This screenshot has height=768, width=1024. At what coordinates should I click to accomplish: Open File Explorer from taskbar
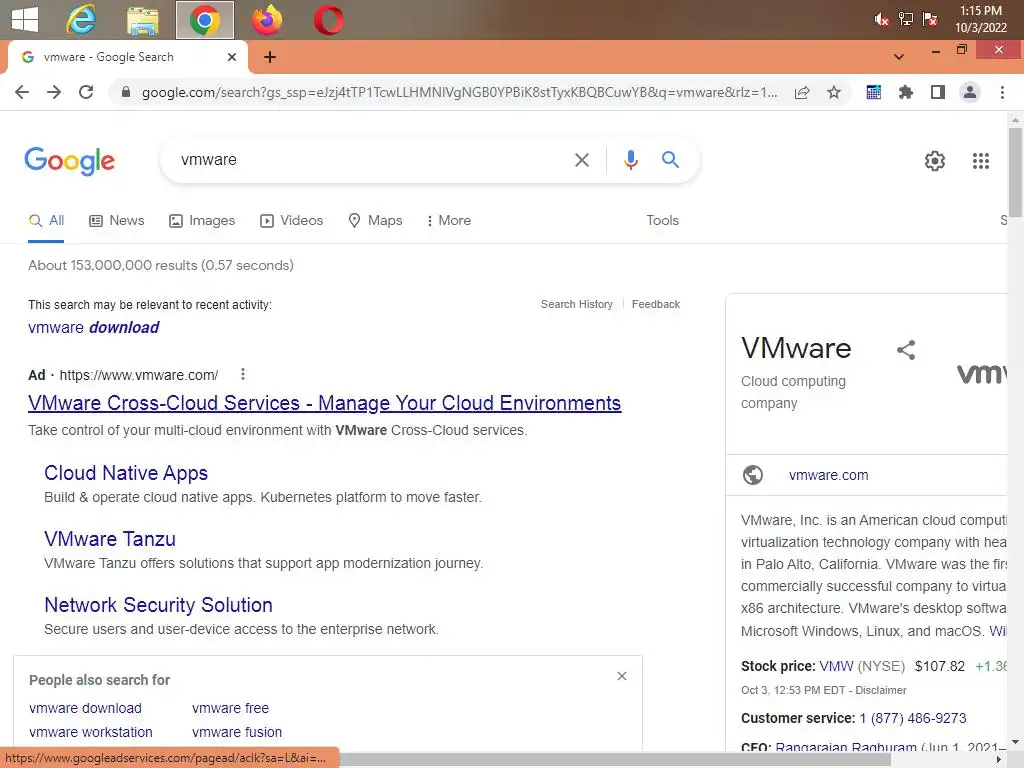point(142,20)
